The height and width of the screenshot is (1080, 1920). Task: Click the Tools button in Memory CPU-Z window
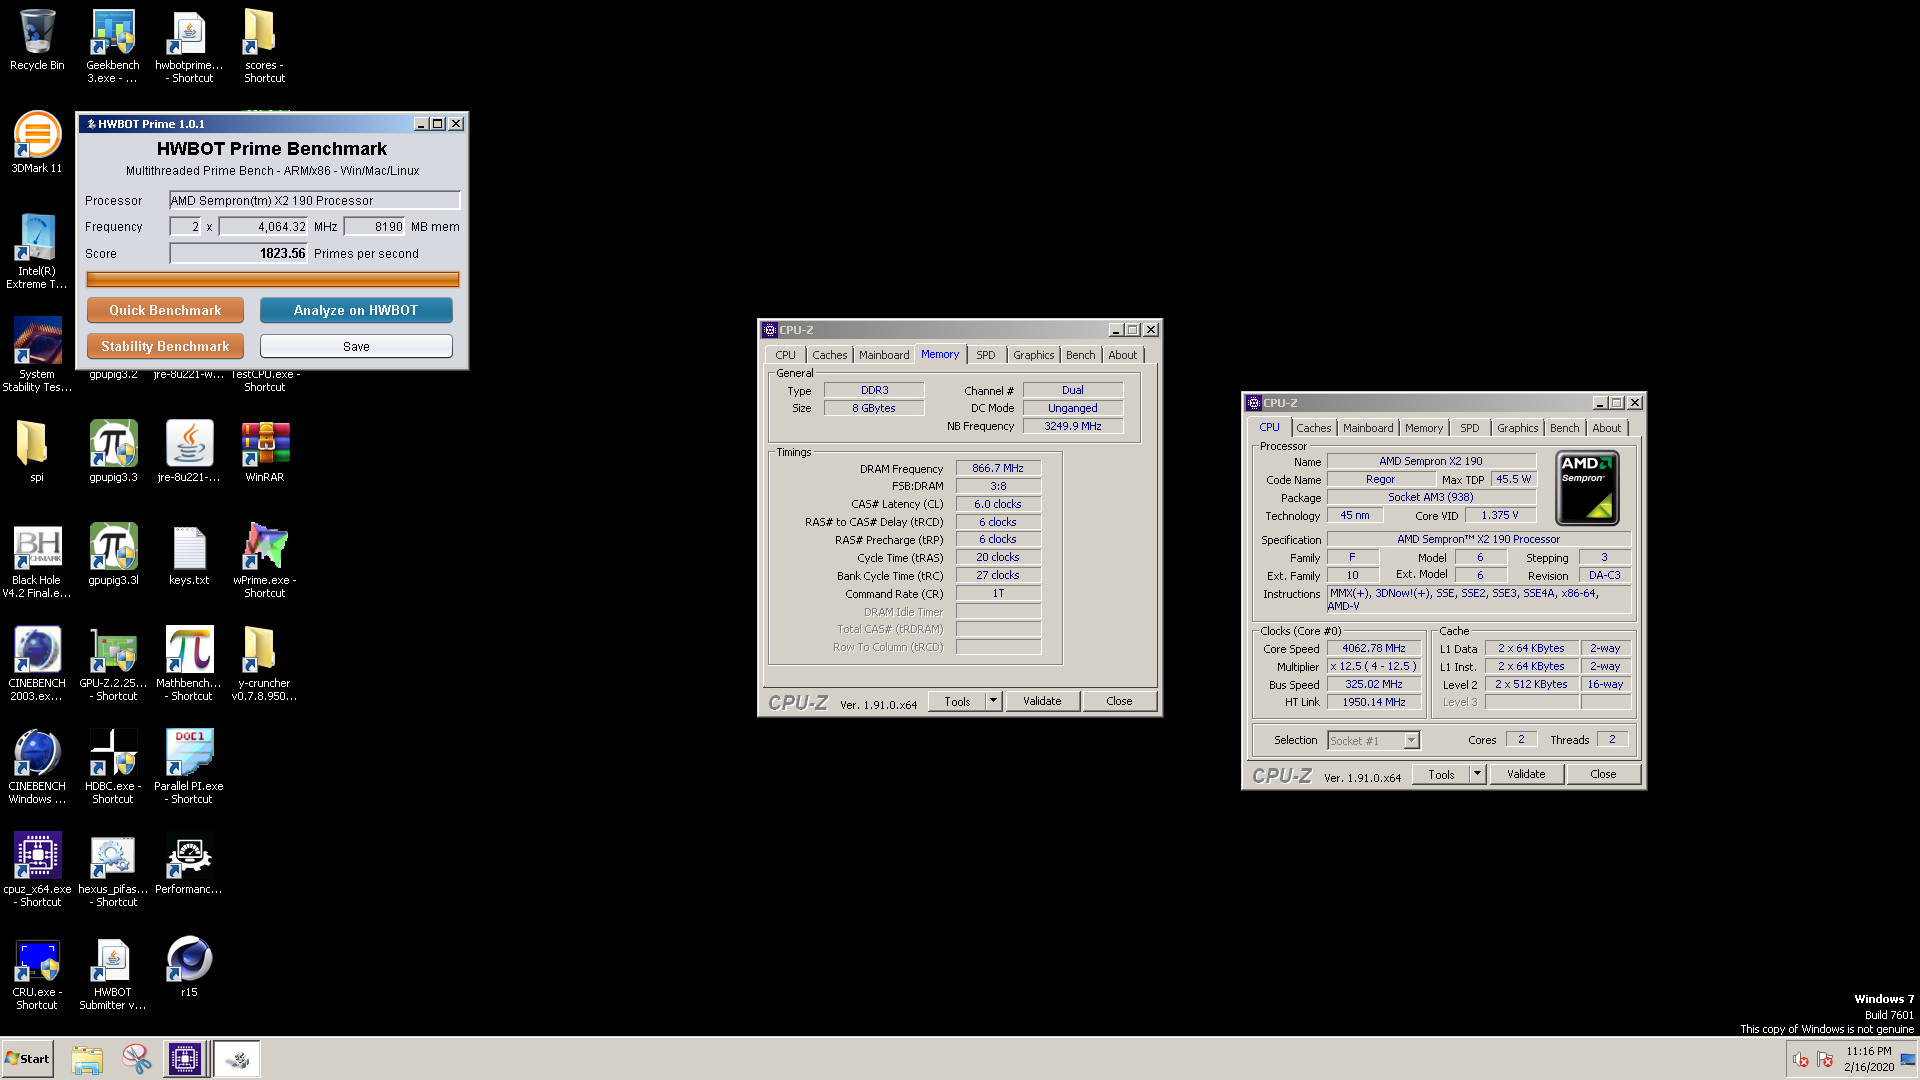tap(957, 701)
